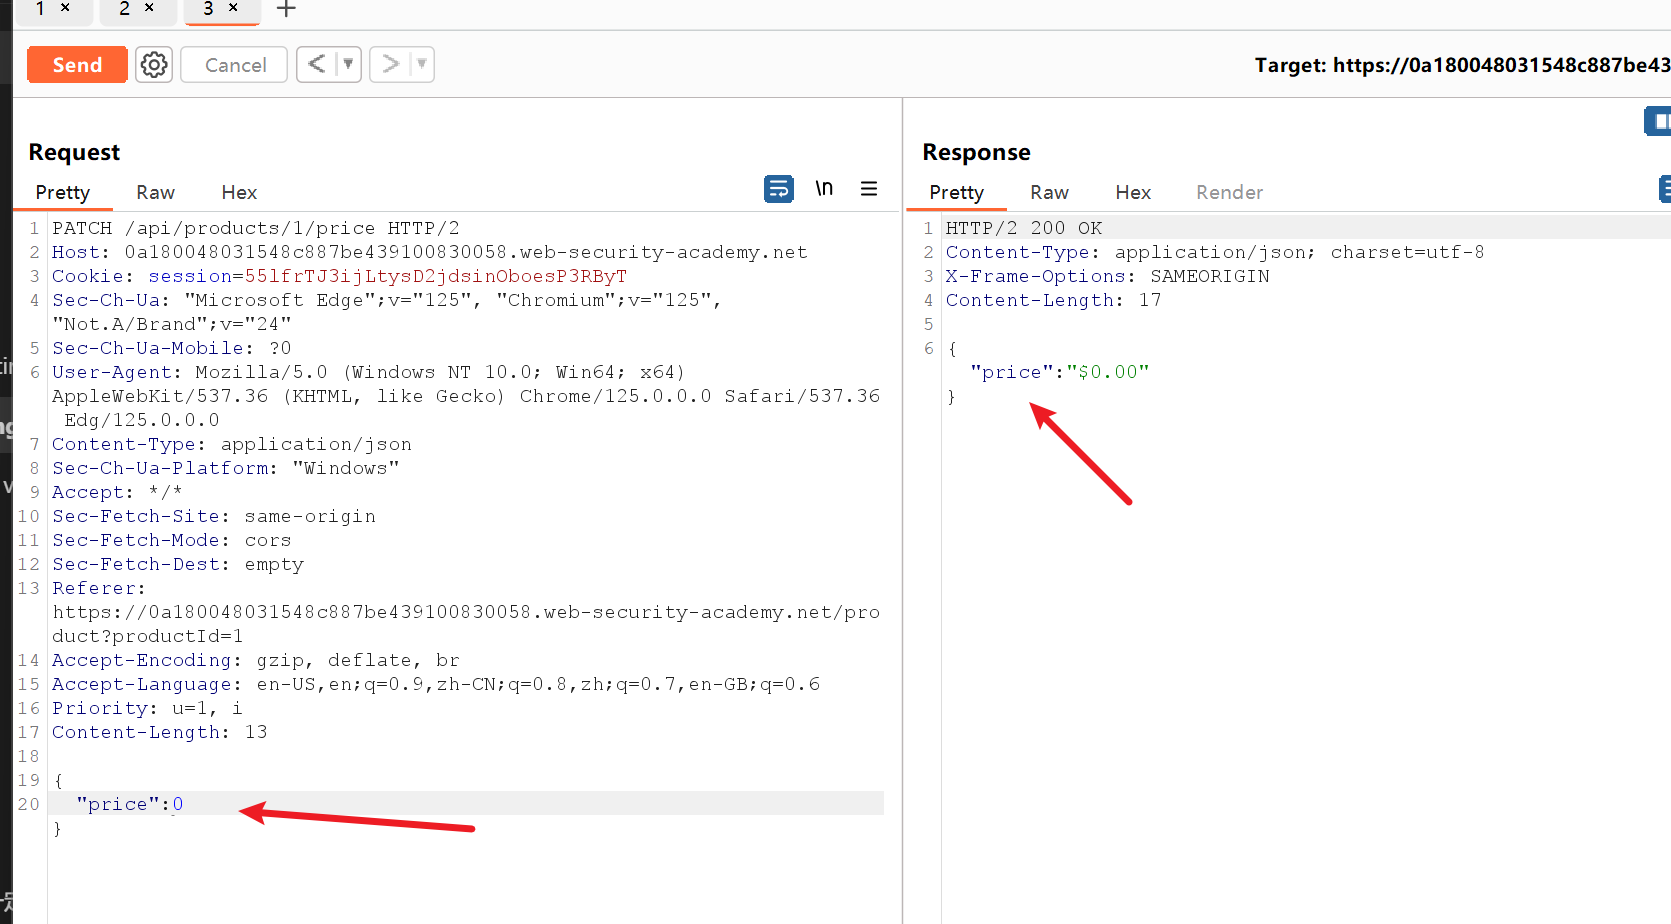The height and width of the screenshot is (924, 1671).
Task: Open the Request panel hamburger menu
Action: pos(869,188)
